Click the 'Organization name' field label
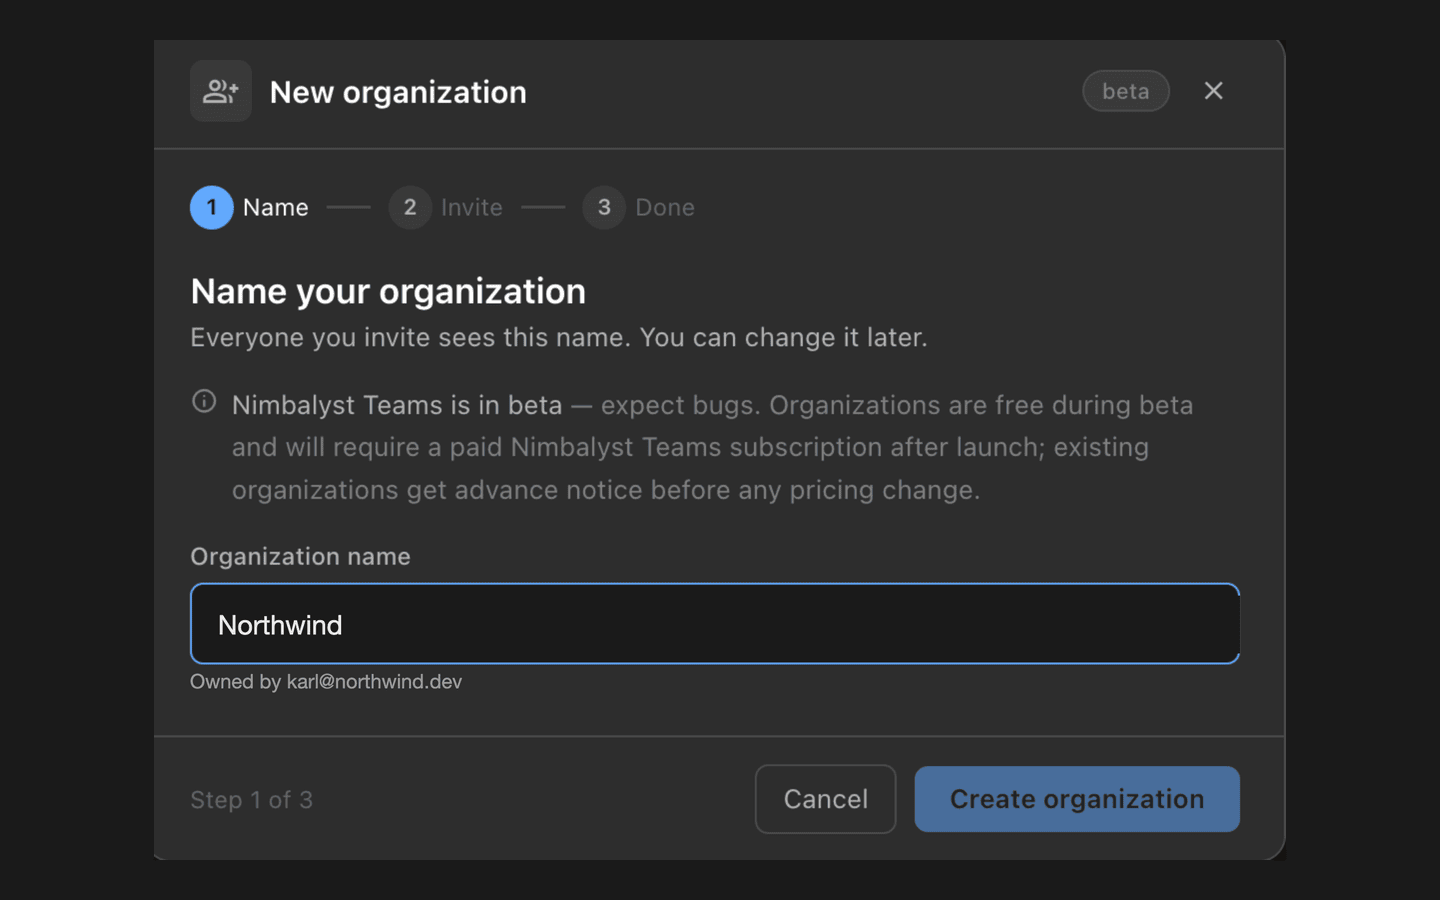The width and height of the screenshot is (1440, 900). point(300,557)
